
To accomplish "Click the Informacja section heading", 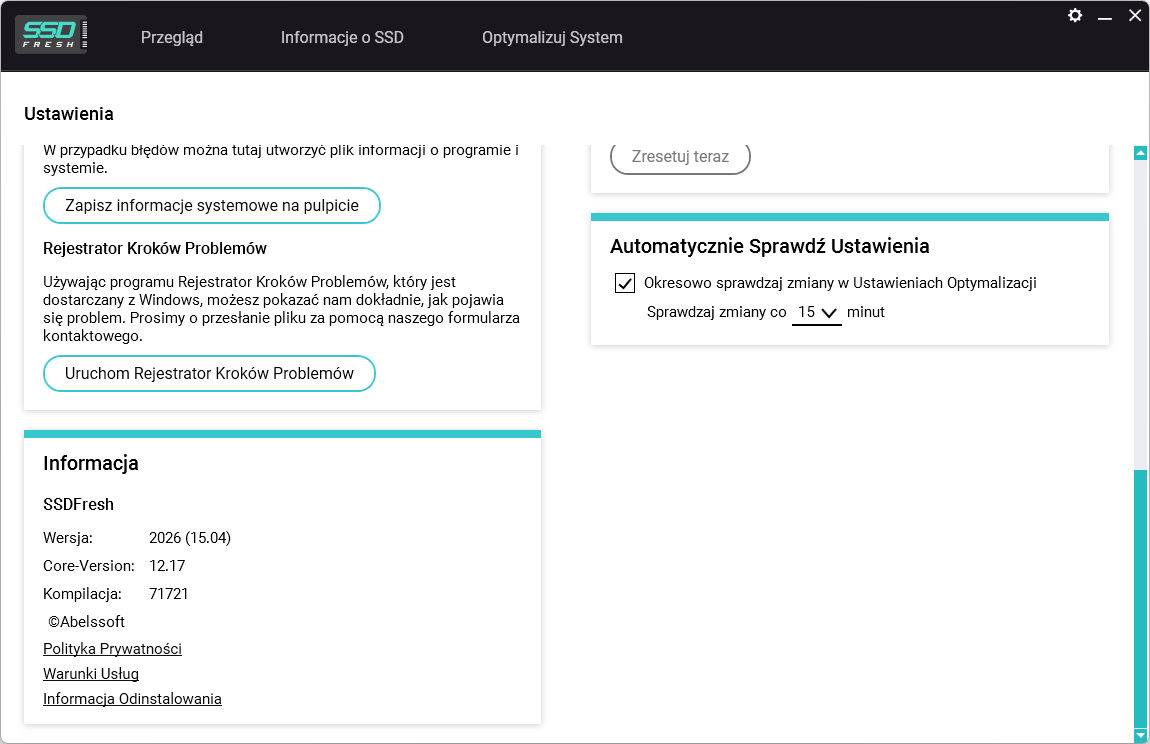I will point(91,463).
